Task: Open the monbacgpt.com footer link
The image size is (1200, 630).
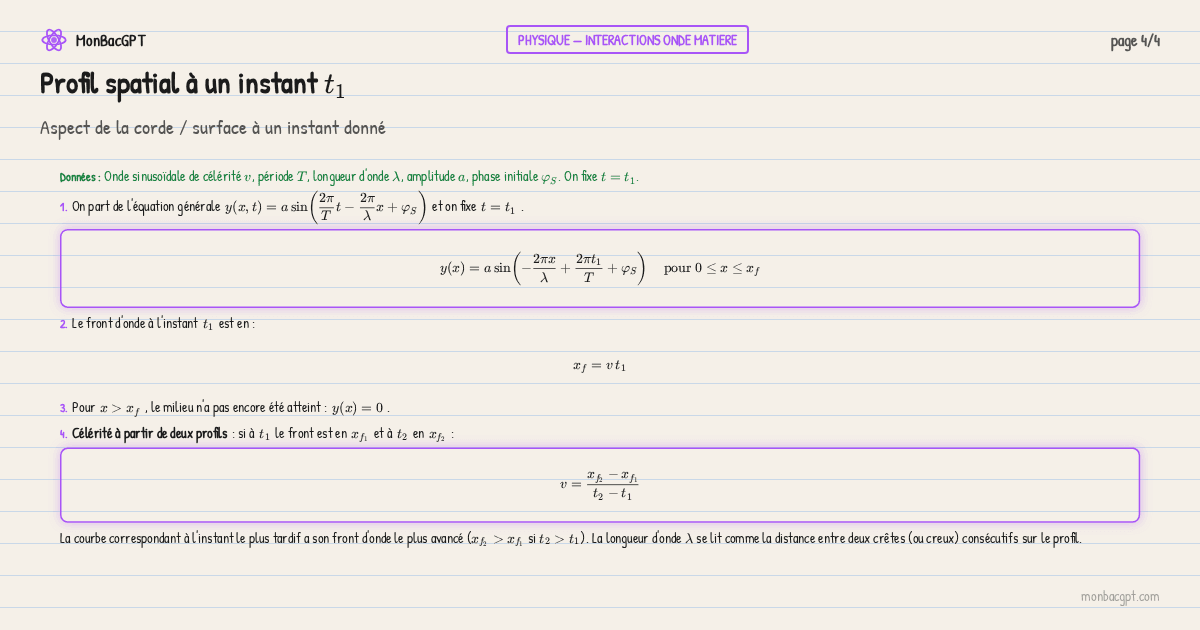Action: click(1119, 597)
